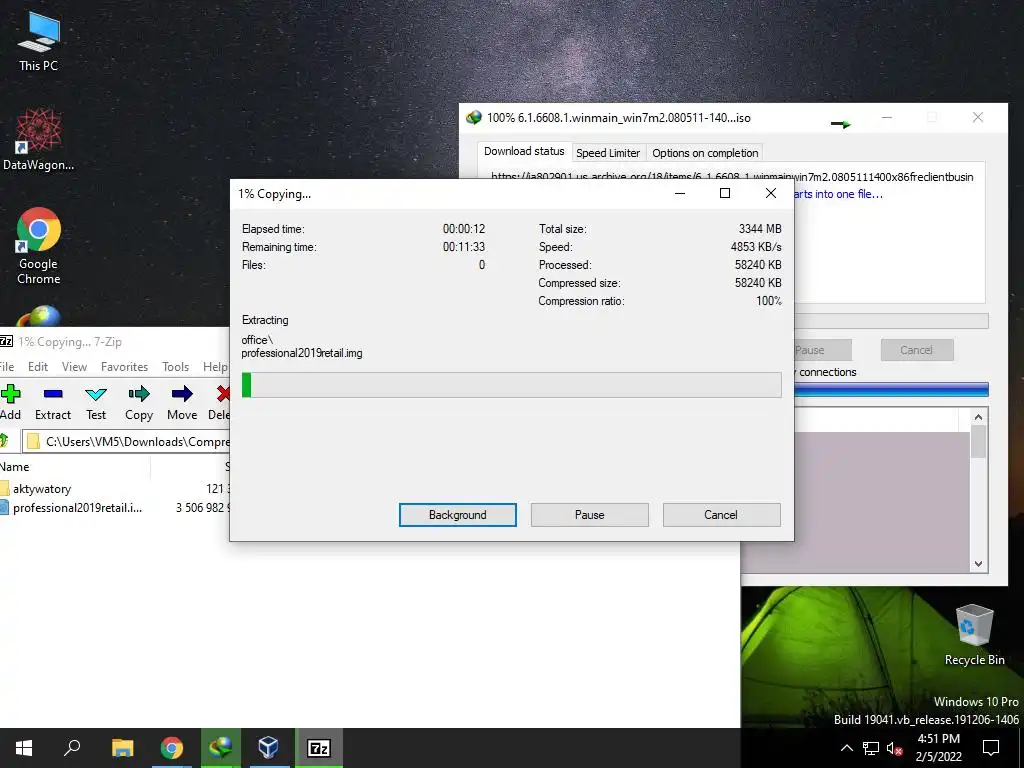The height and width of the screenshot is (768, 1024).
Task: Select the aktywatory folder in 7-Zip
Action: (42, 488)
